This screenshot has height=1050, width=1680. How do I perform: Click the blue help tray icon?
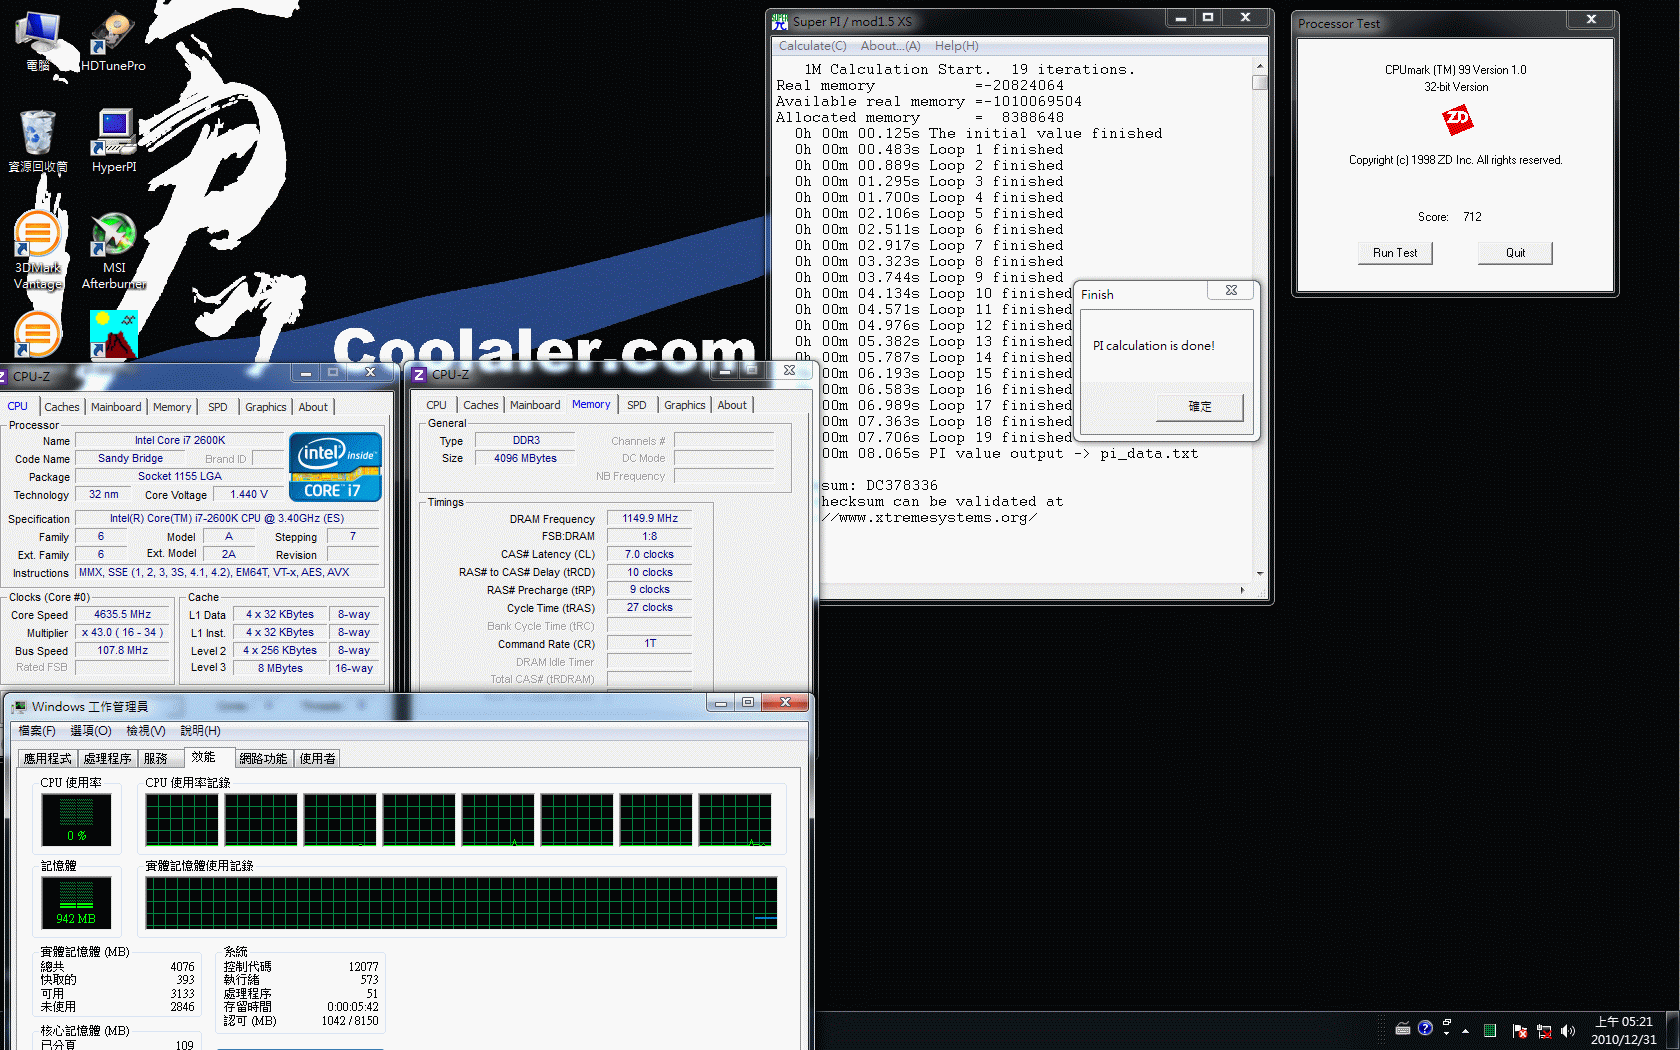pos(1425,1028)
